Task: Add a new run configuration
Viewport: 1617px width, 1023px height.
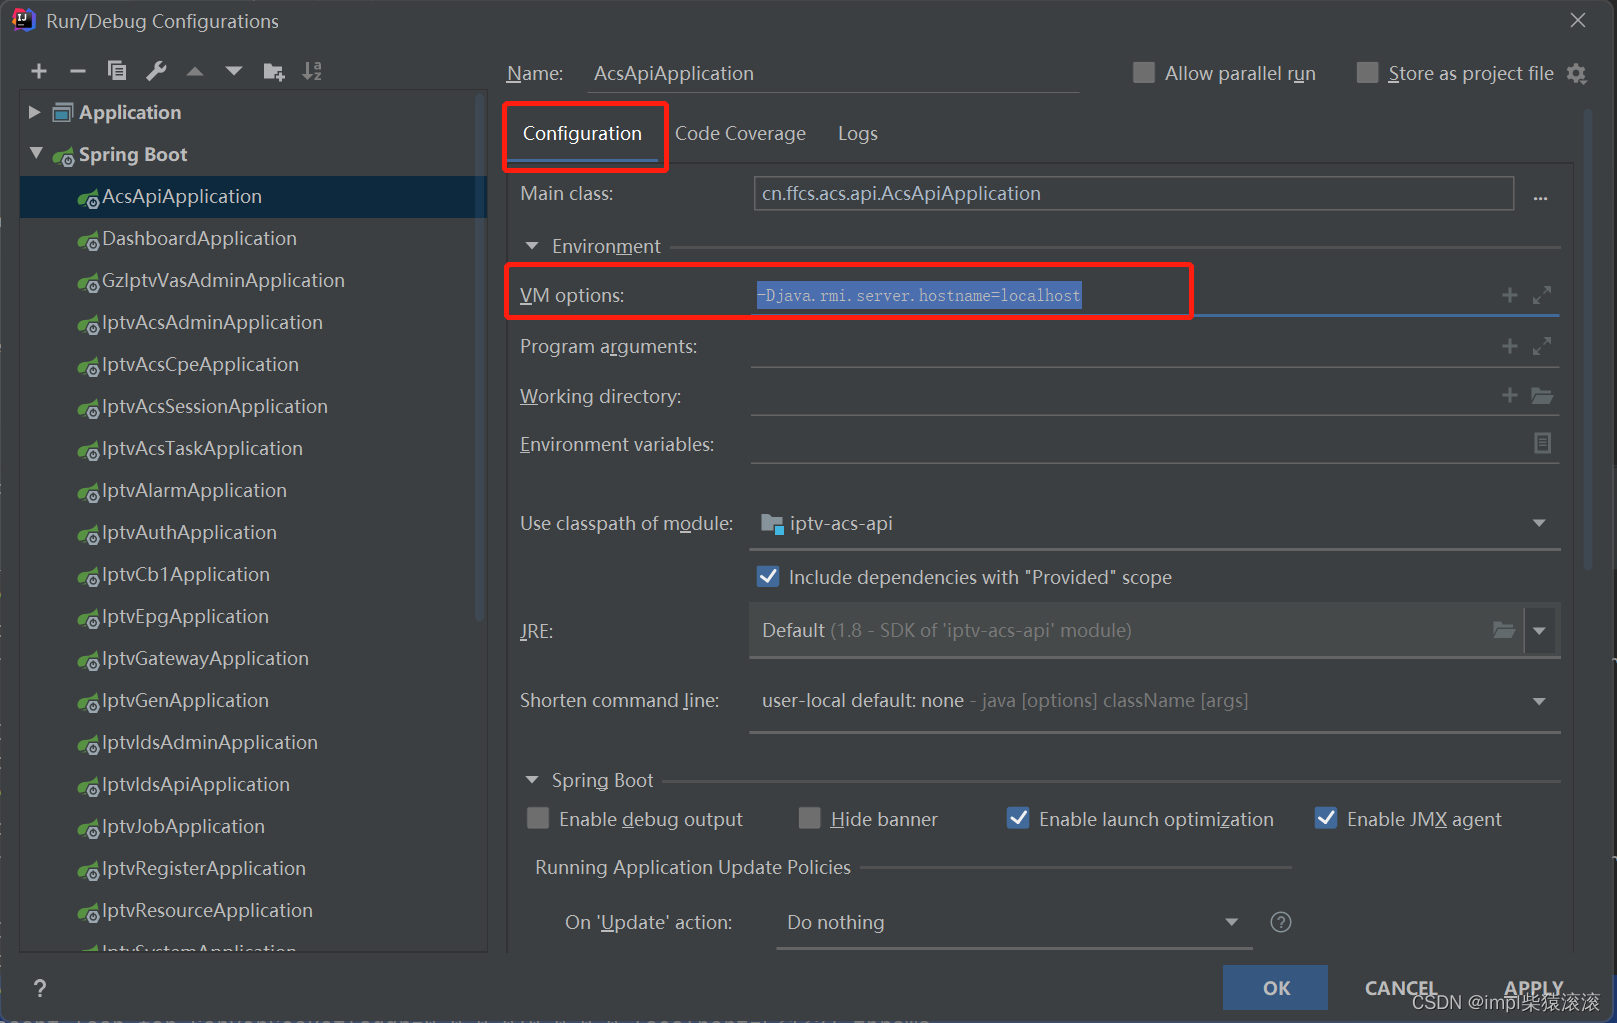Action: click(x=39, y=71)
